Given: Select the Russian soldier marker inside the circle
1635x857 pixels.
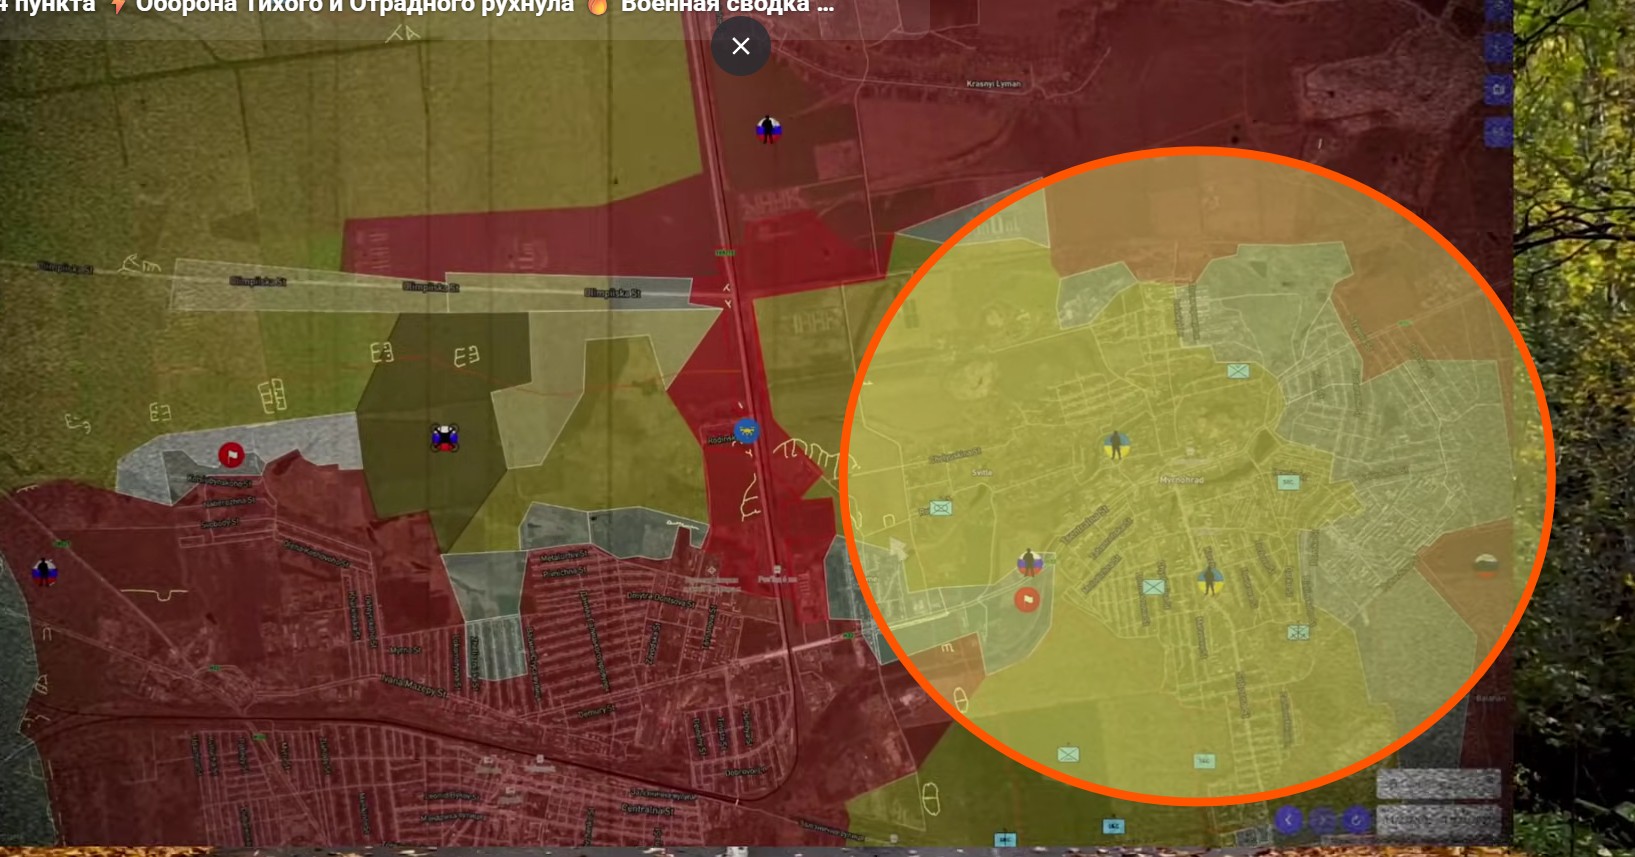Looking at the screenshot, I should tap(1029, 563).
